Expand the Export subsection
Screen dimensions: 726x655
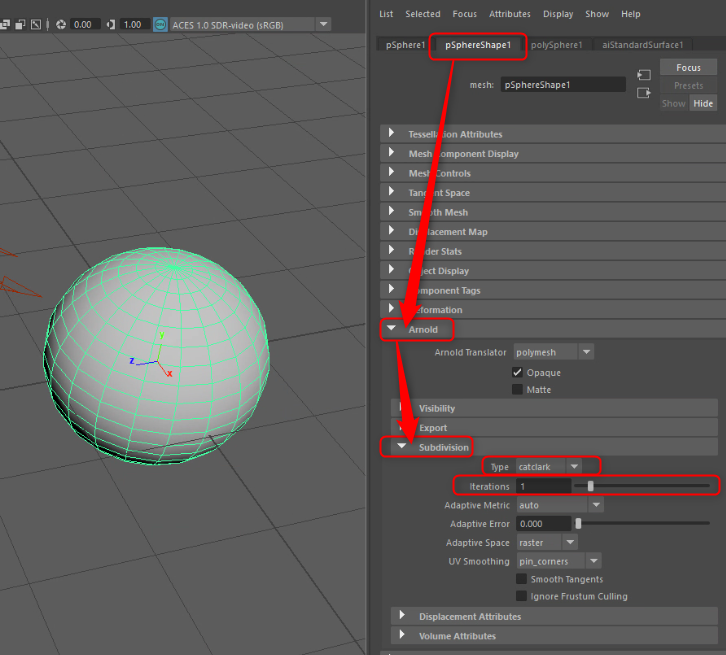(x=554, y=428)
